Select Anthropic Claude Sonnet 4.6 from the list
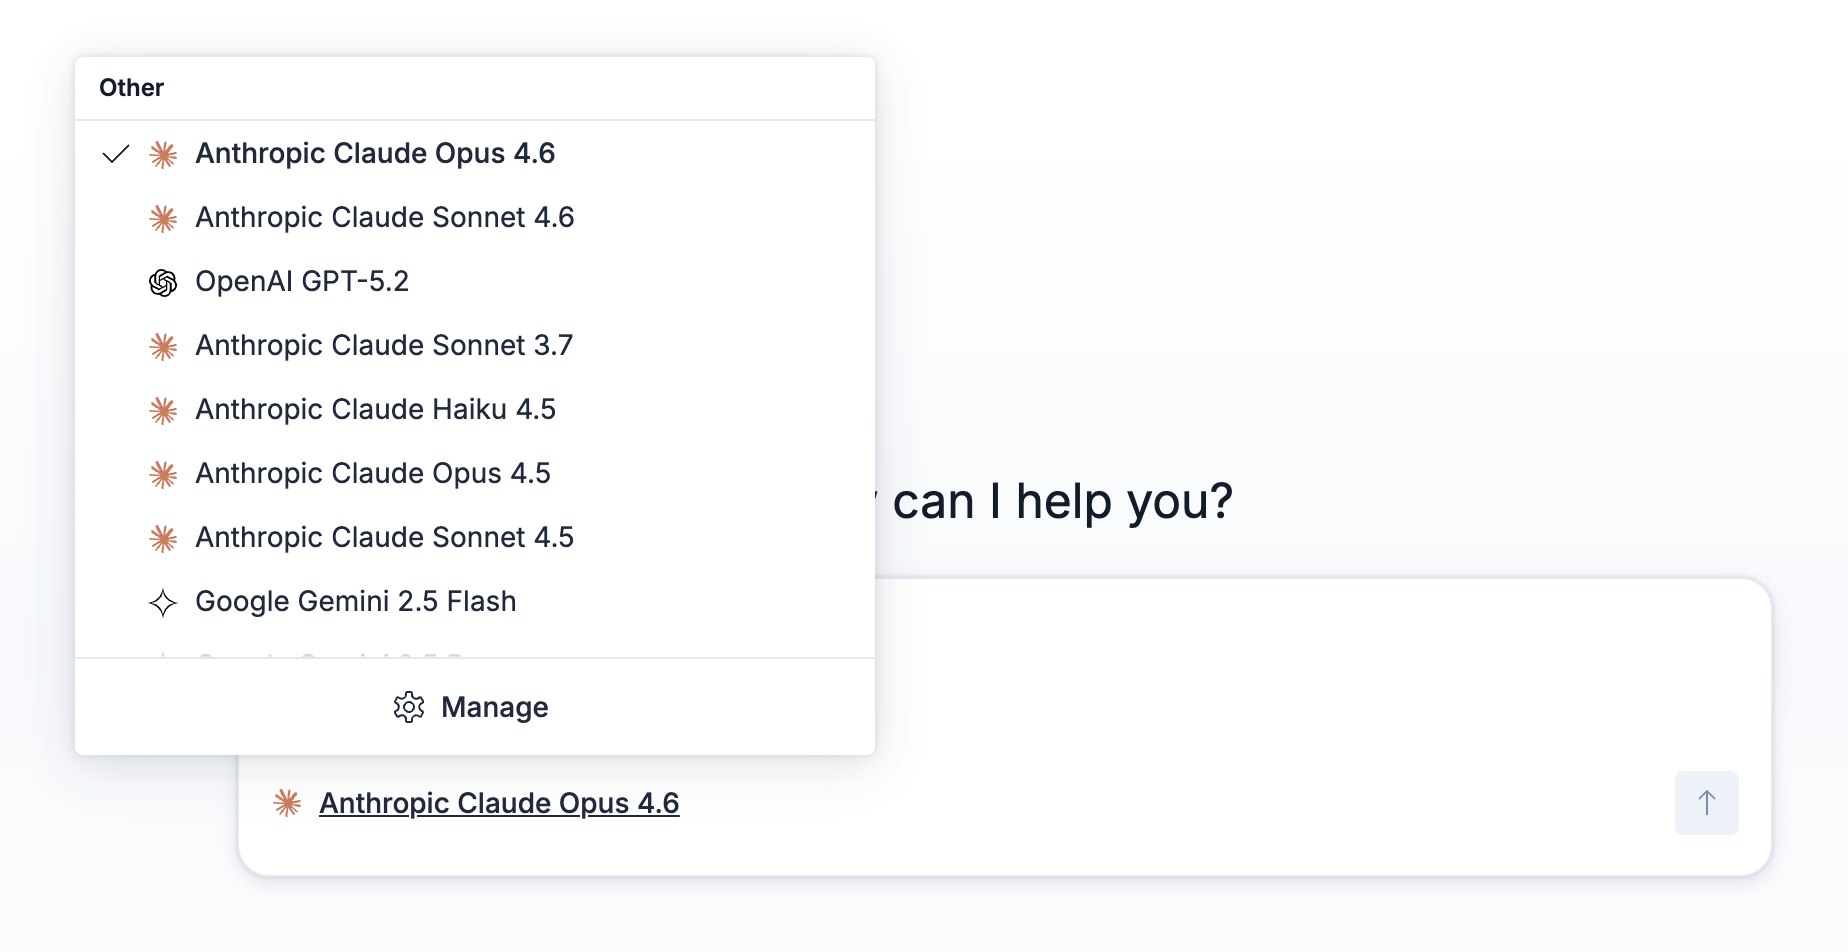This screenshot has width=1848, height=952. point(384,217)
